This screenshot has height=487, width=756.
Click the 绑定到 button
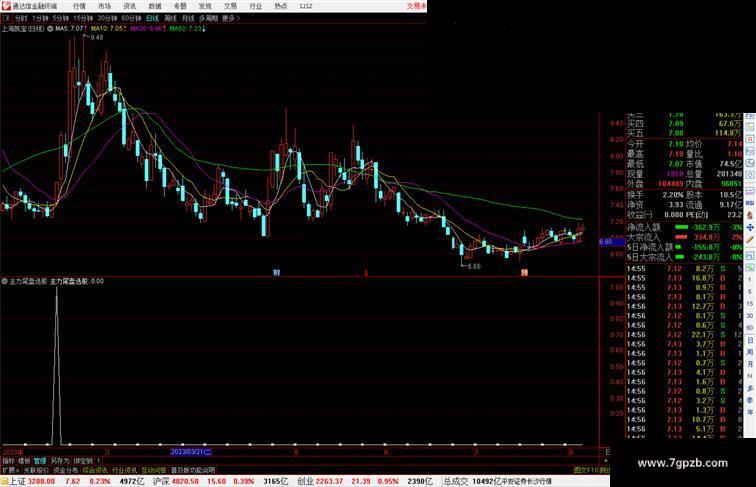tap(82, 461)
